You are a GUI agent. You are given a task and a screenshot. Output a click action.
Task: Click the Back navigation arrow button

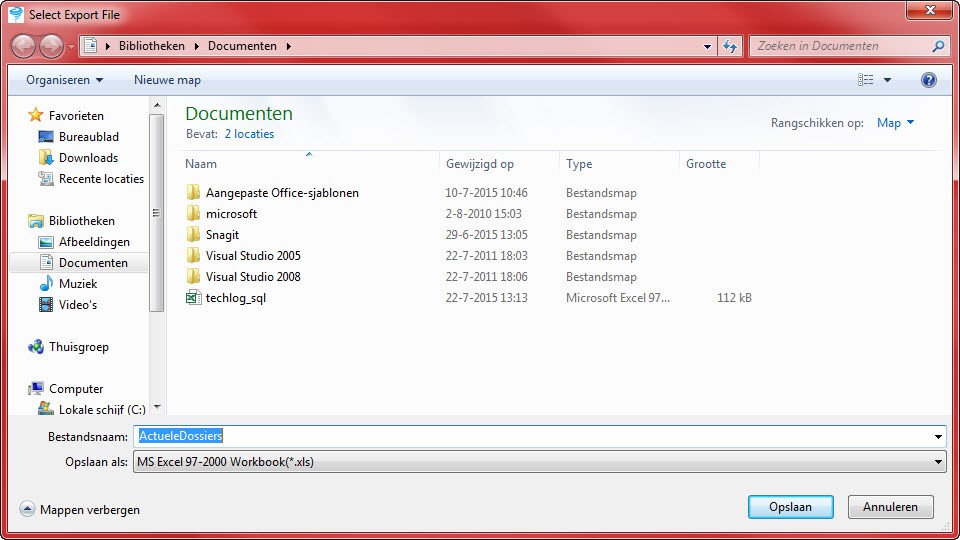[x=24, y=46]
